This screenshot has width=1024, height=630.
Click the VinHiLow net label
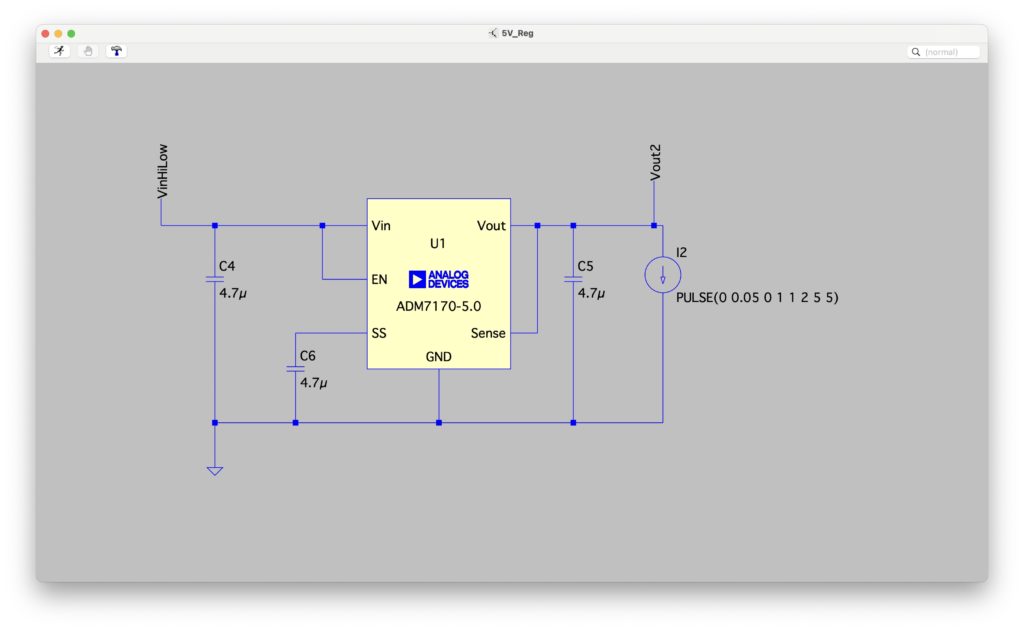click(163, 170)
